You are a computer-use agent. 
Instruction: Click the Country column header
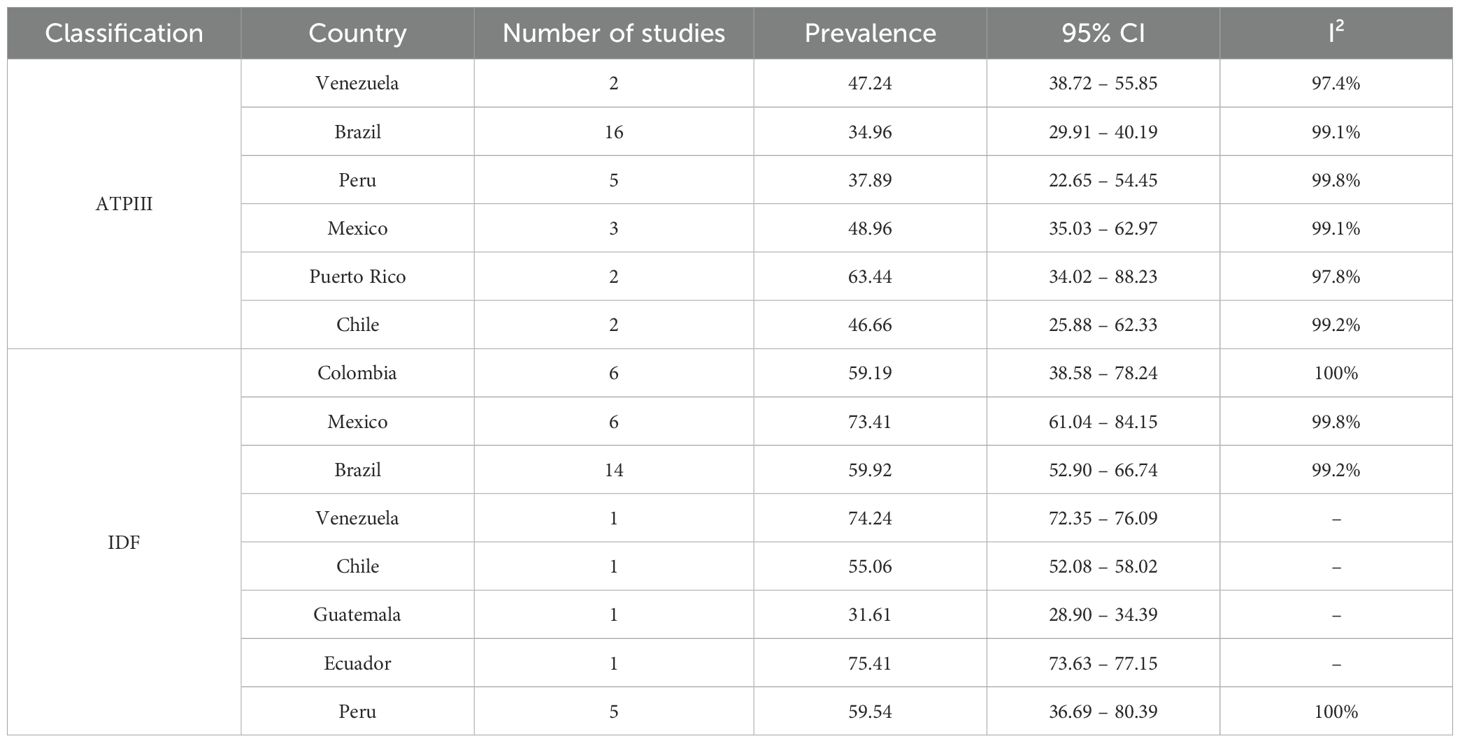[358, 33]
